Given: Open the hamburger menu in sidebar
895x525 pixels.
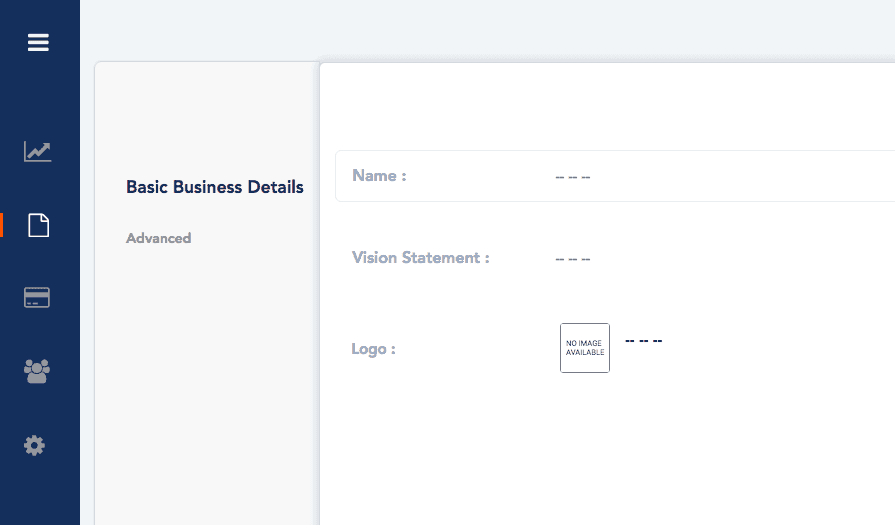Looking at the screenshot, I should (x=38, y=42).
